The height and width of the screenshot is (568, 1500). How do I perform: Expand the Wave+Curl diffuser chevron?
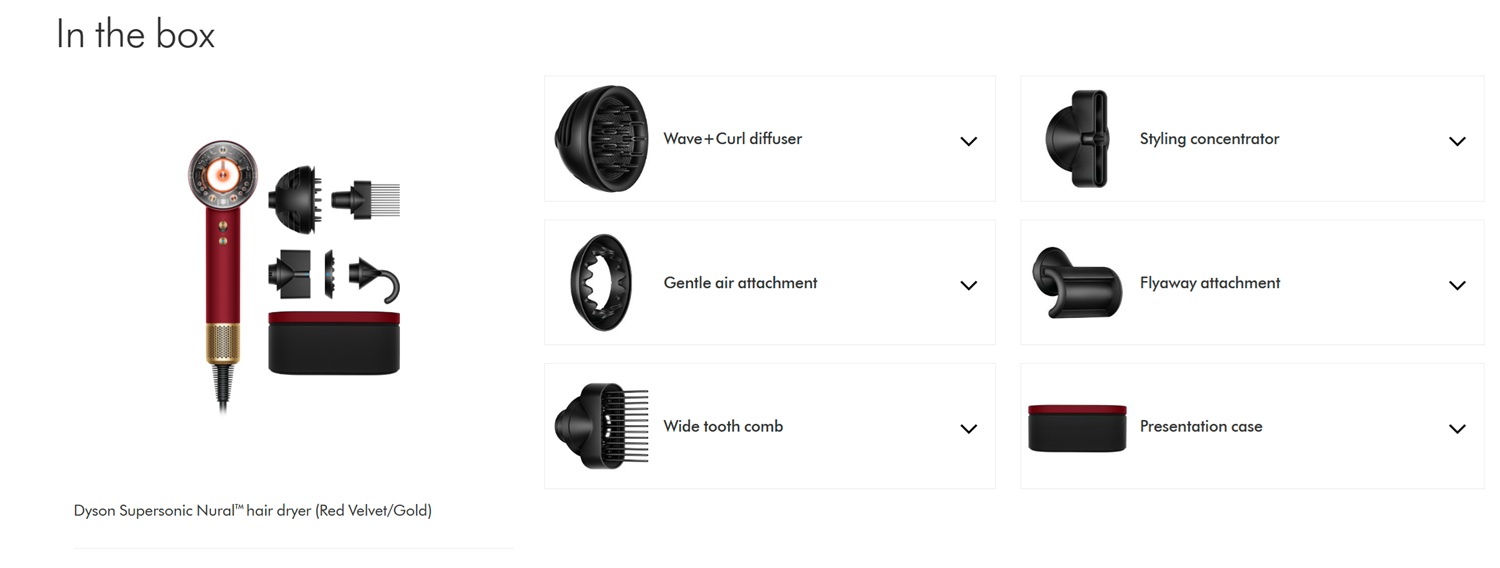coord(968,141)
